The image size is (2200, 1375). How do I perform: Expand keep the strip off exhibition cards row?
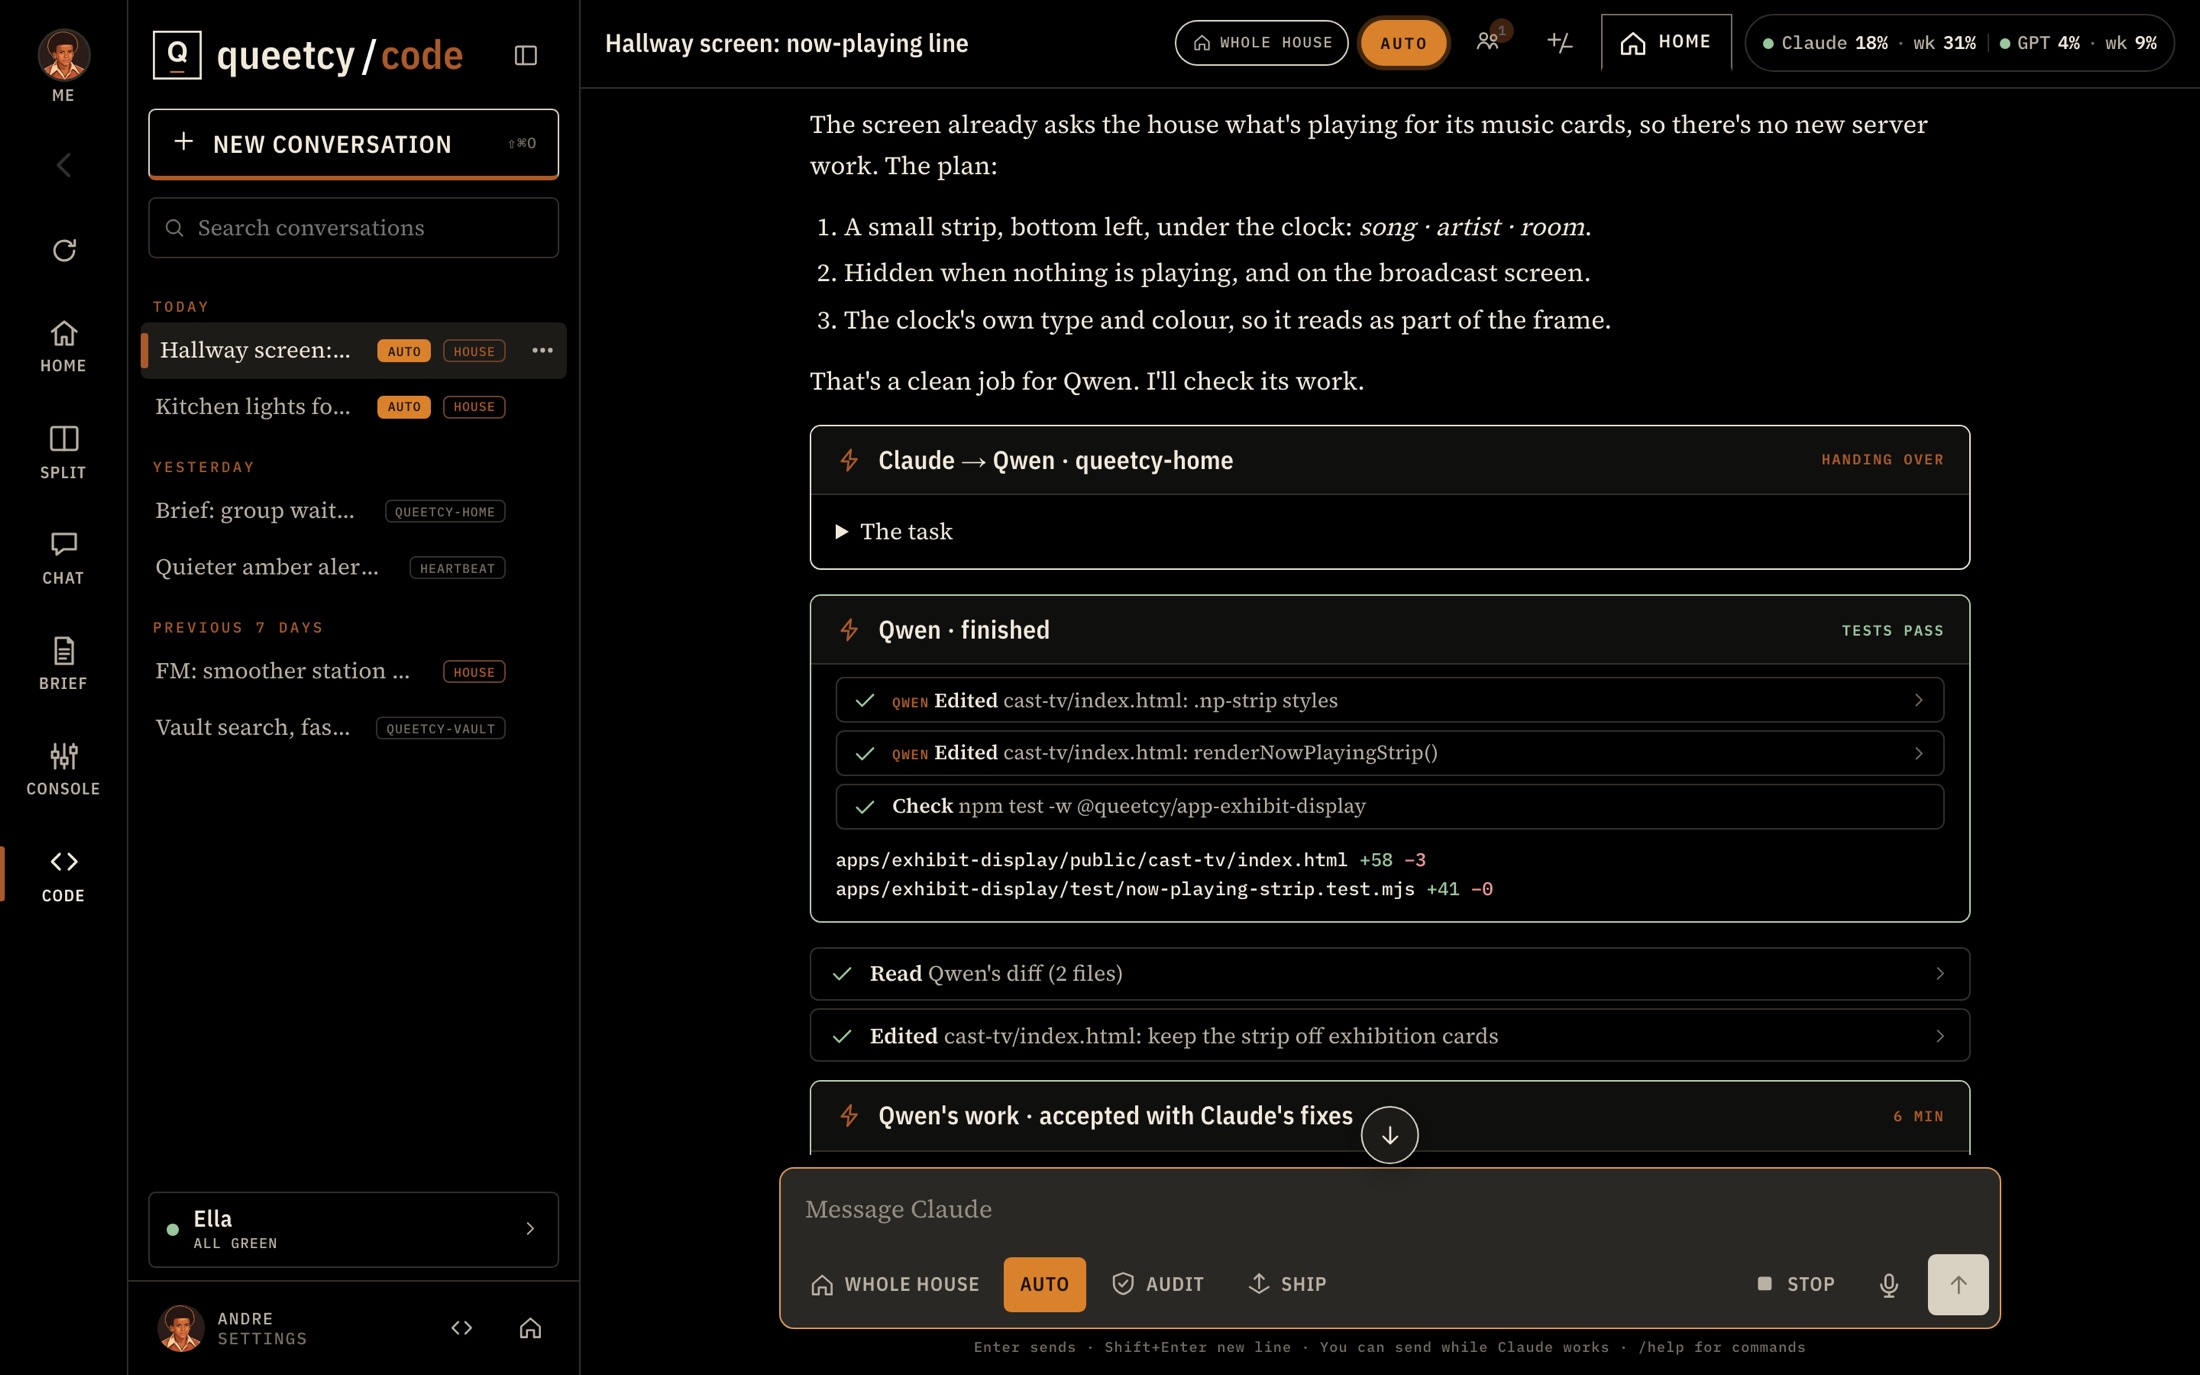[x=1389, y=1036]
